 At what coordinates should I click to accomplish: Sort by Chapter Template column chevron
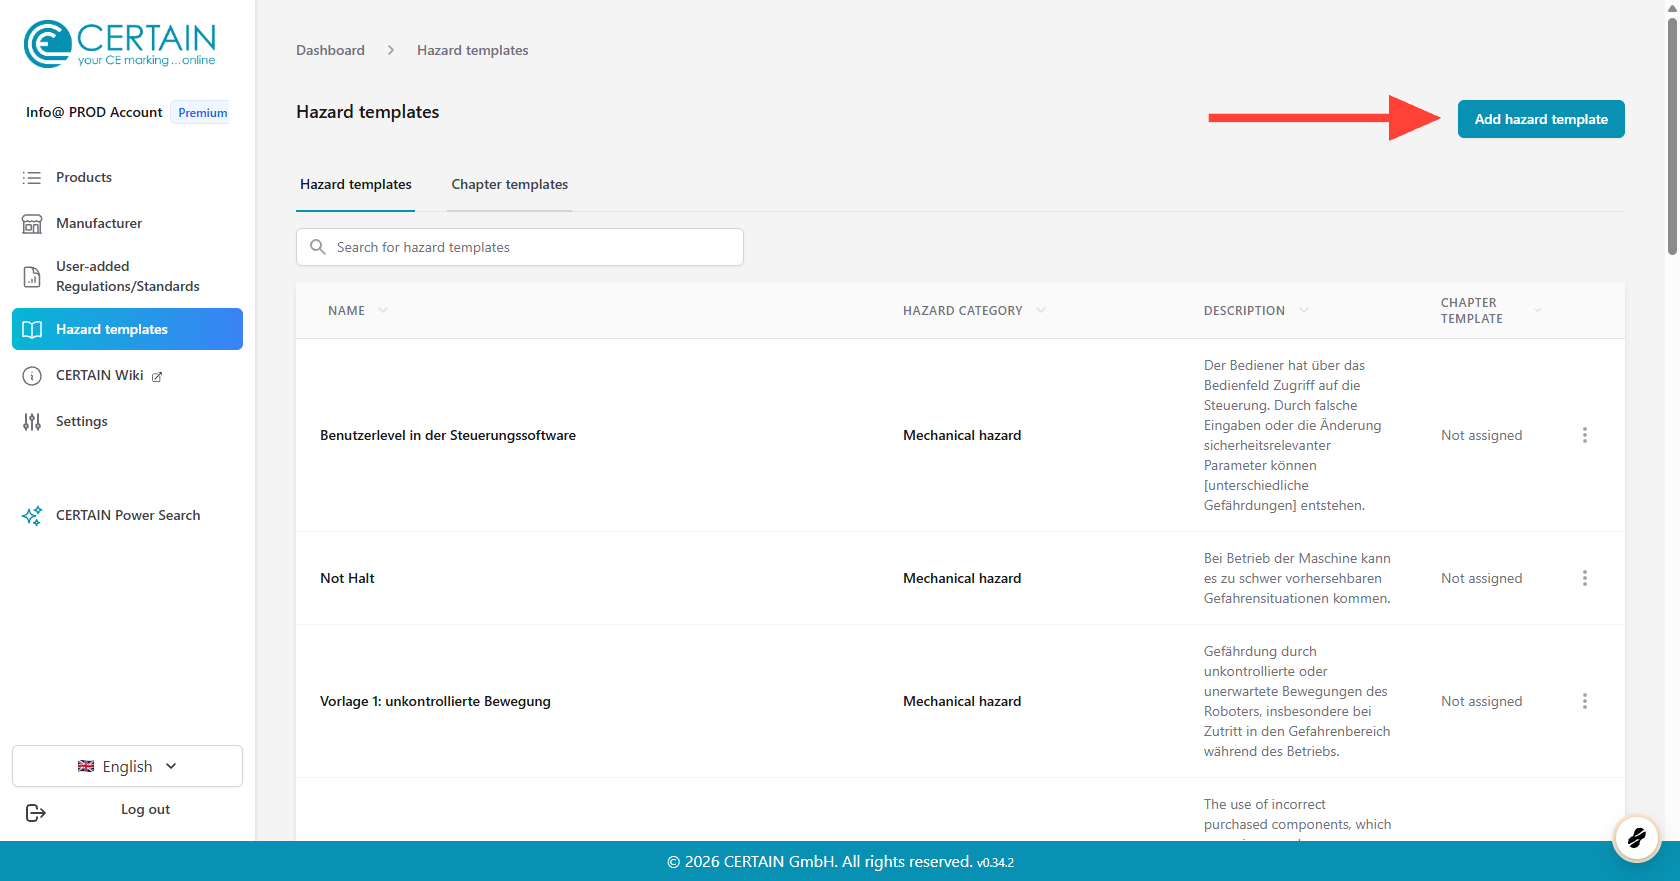tap(1538, 310)
